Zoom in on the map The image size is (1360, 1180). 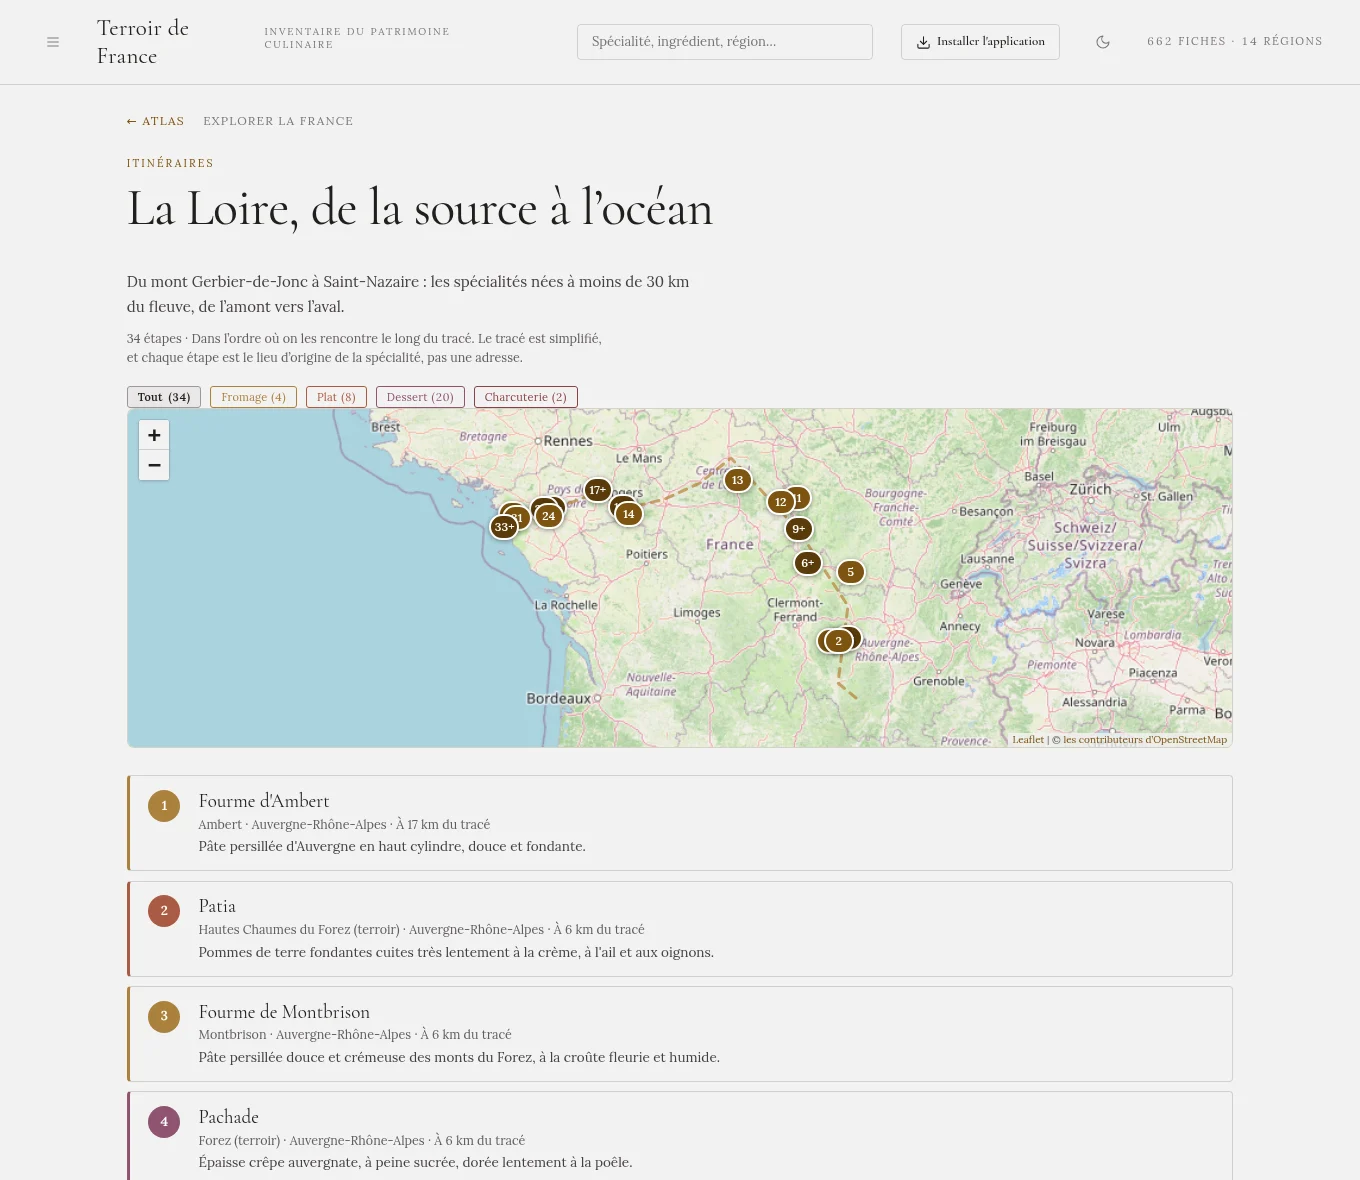pyautogui.click(x=154, y=435)
